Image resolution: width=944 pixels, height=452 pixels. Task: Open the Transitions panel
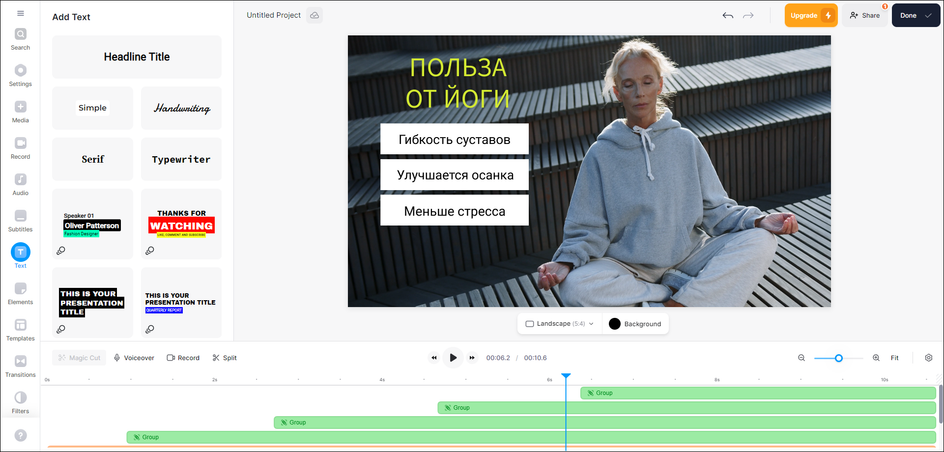20,365
